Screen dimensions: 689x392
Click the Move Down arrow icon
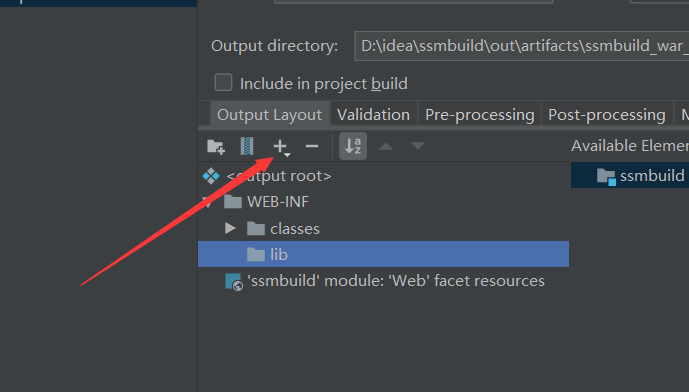tap(417, 146)
